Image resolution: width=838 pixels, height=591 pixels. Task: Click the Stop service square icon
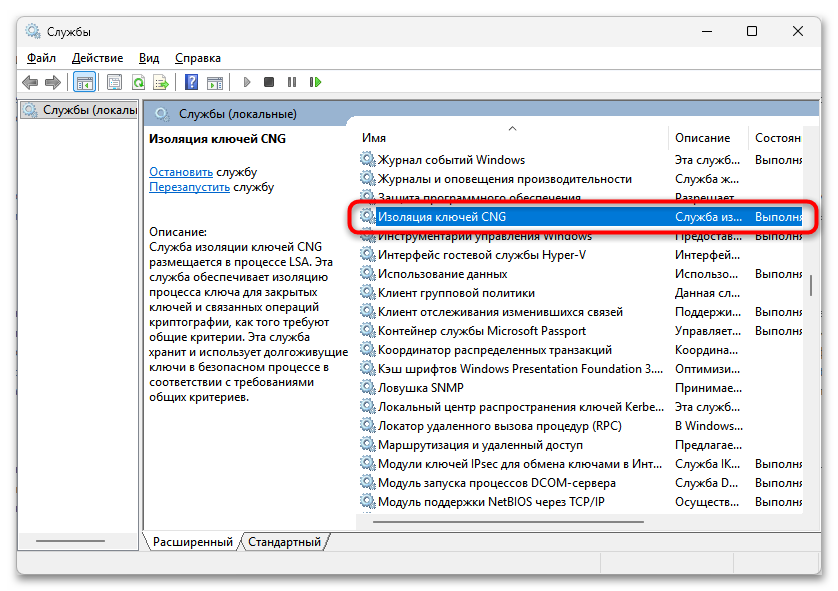(x=269, y=82)
